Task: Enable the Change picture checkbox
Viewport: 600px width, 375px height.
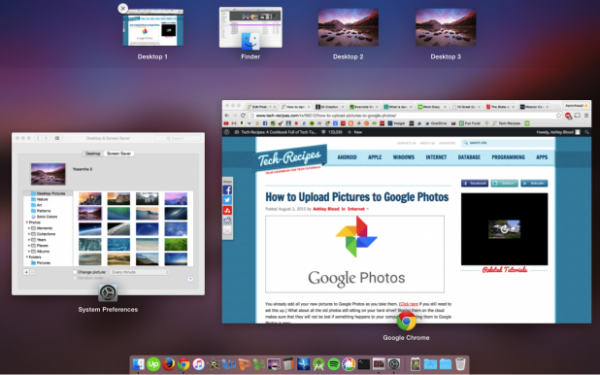Action: (x=75, y=272)
